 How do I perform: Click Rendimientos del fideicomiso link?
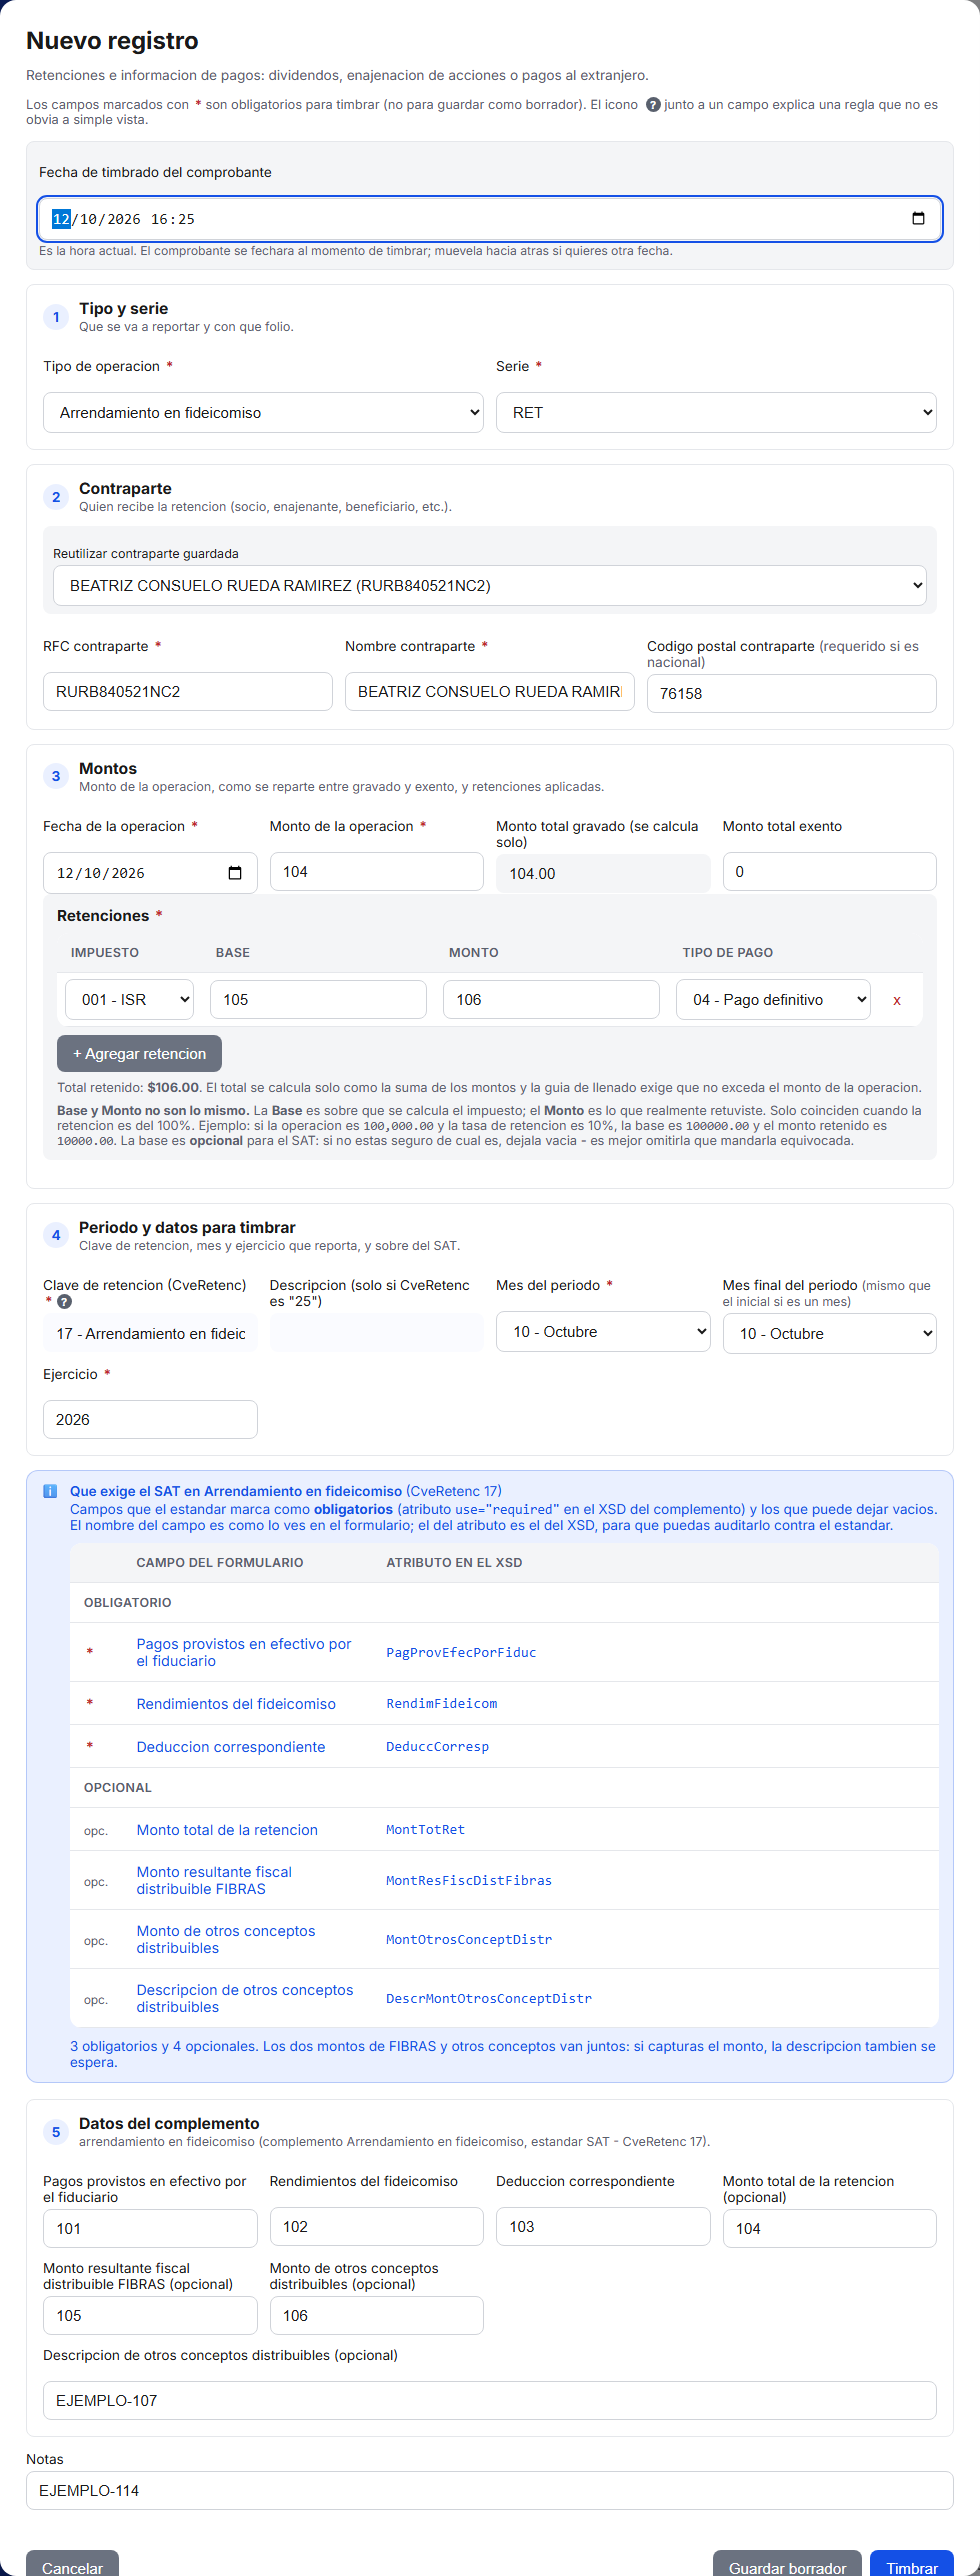tap(236, 1704)
